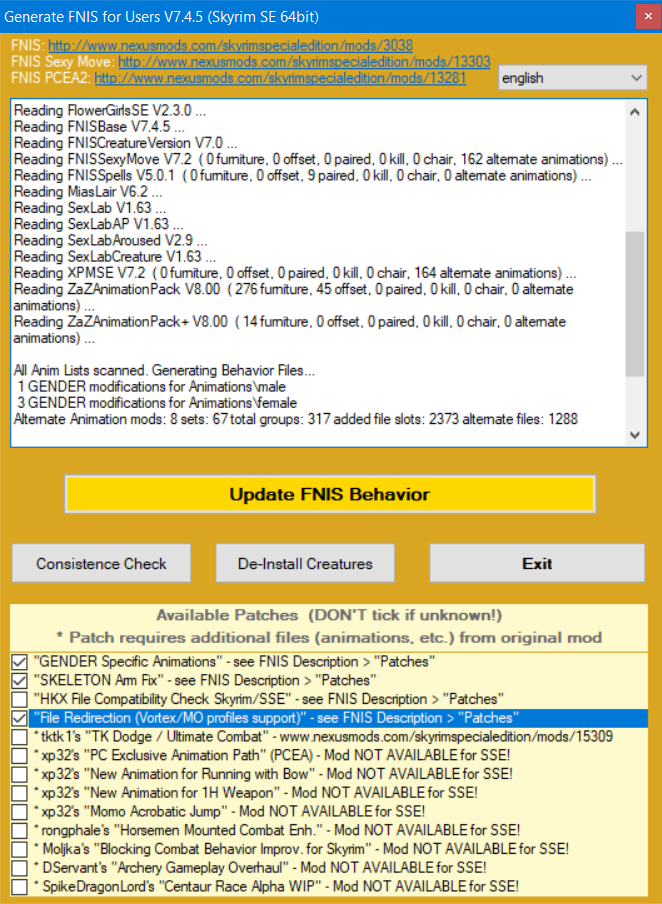
Task: Close the Generate FNIS for Users window
Action: 649,17
